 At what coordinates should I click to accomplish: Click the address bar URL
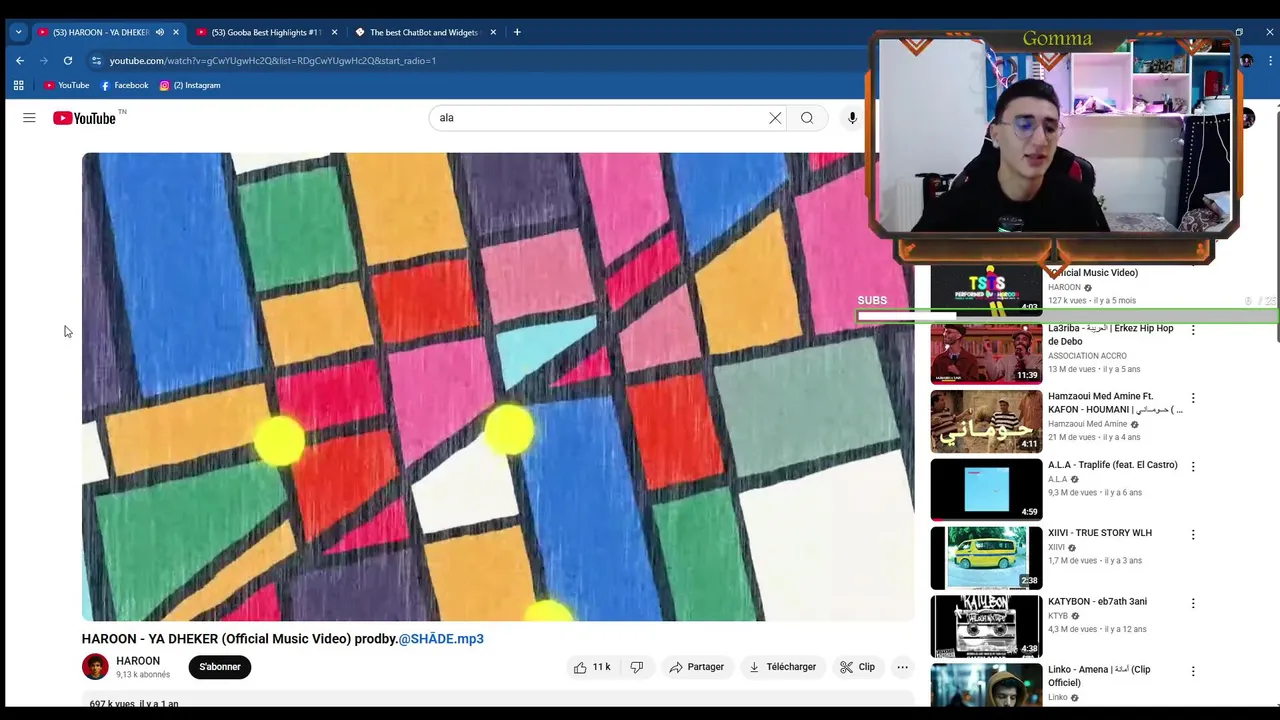pyautogui.click(x=273, y=60)
